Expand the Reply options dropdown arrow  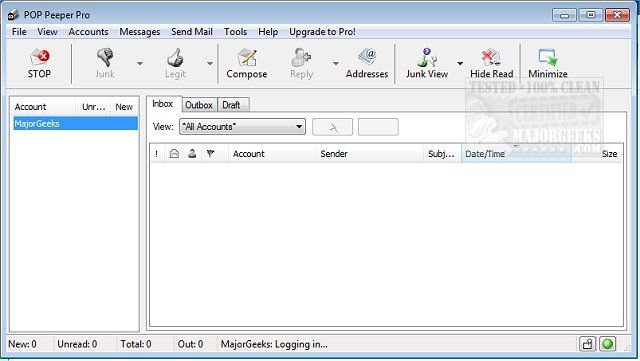point(336,64)
